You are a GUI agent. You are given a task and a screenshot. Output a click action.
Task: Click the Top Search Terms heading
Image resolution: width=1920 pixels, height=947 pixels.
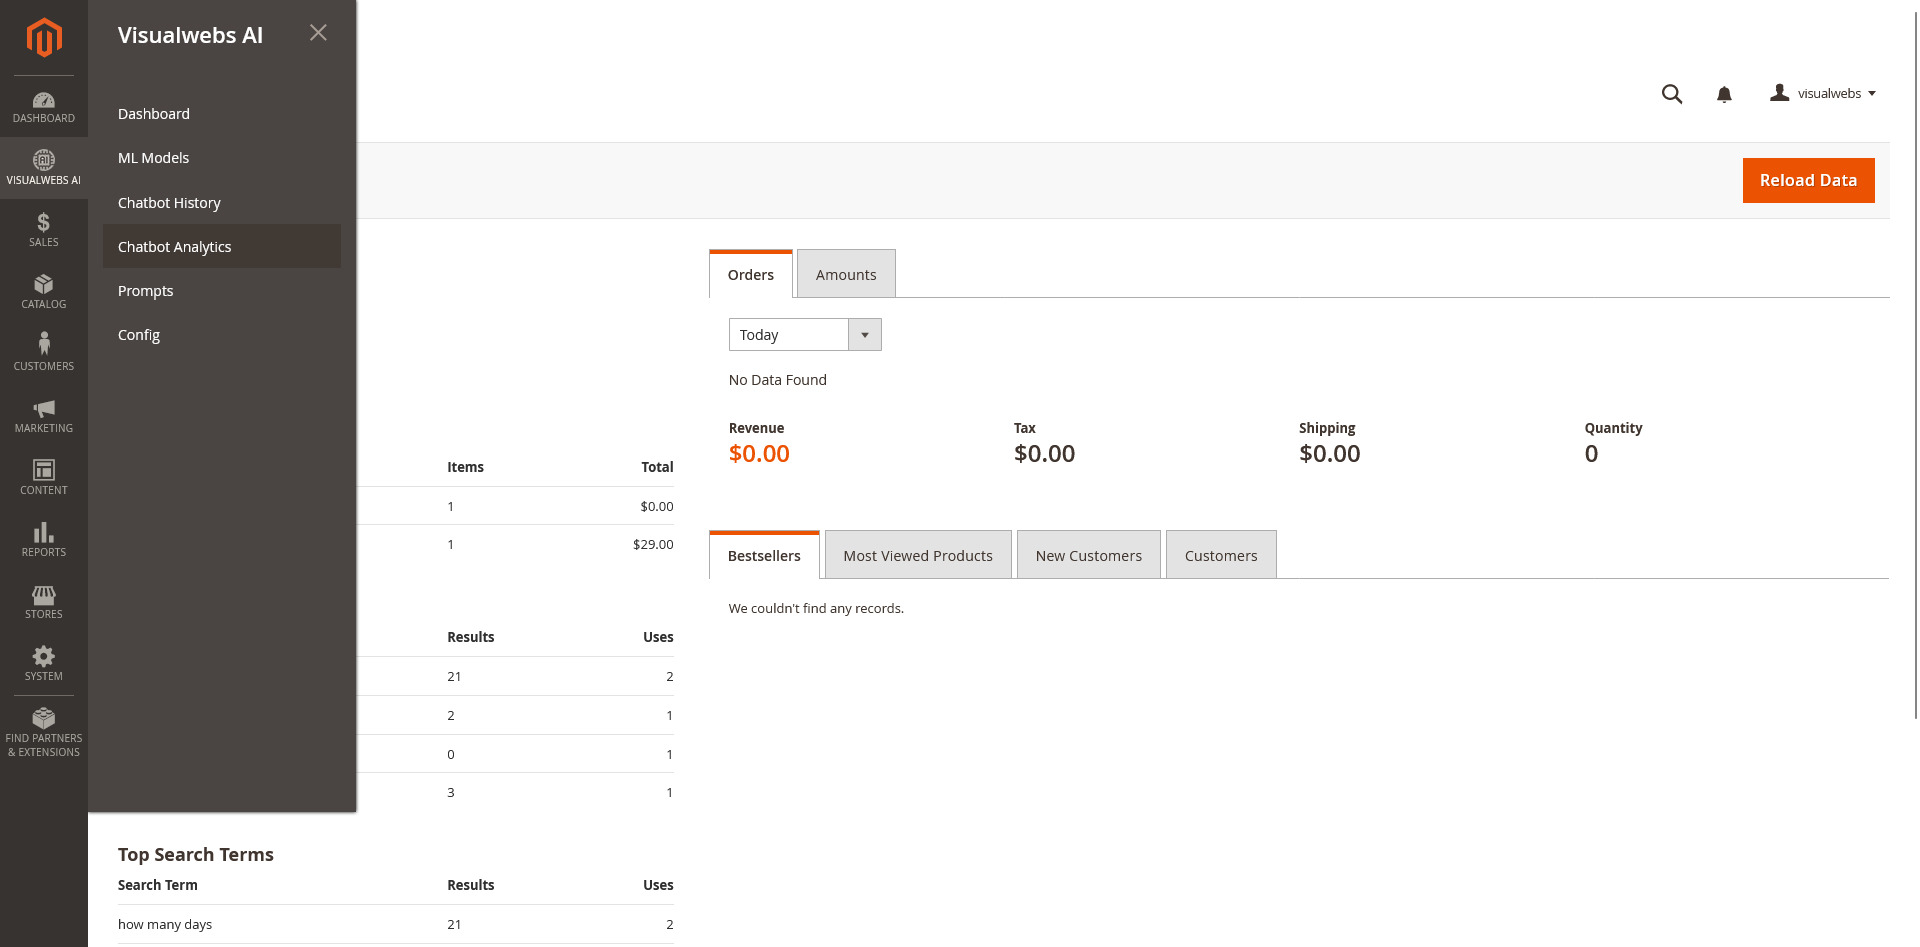coord(196,854)
